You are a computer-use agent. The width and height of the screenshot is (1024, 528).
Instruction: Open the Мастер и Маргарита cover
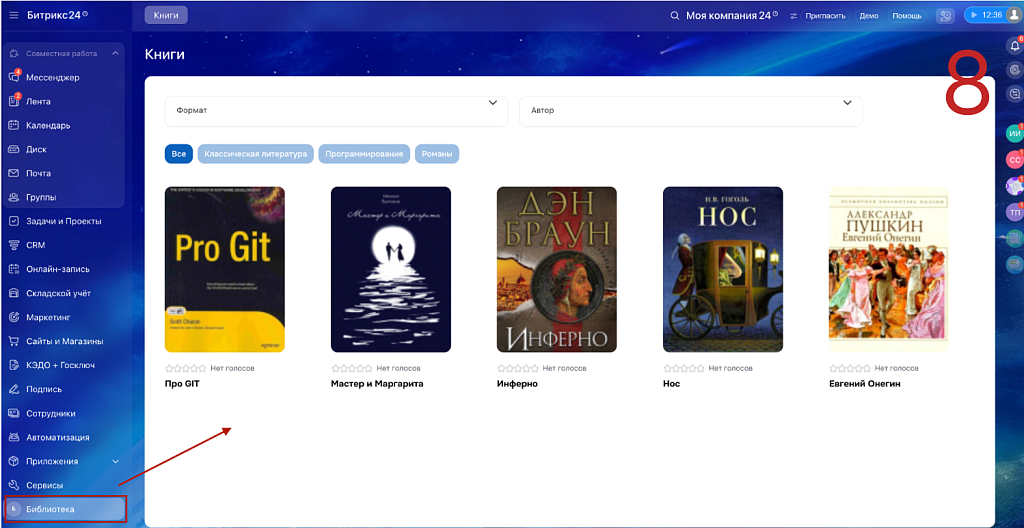click(x=391, y=269)
